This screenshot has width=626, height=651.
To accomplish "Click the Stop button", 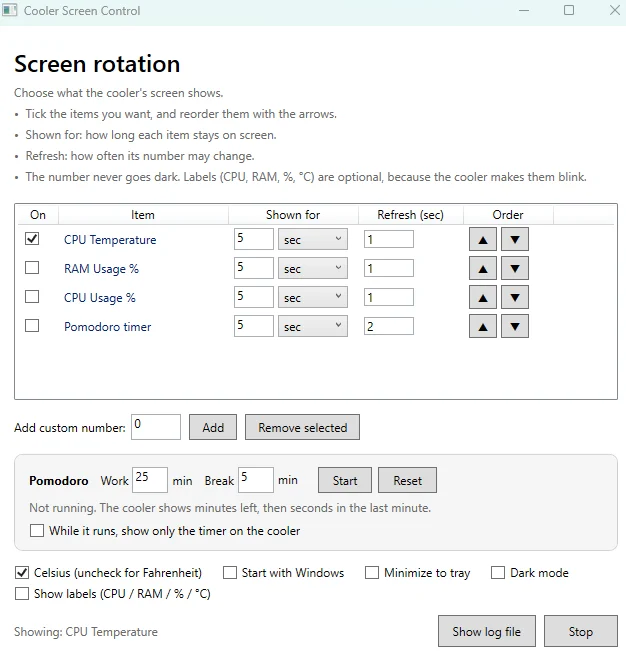I will (581, 631).
